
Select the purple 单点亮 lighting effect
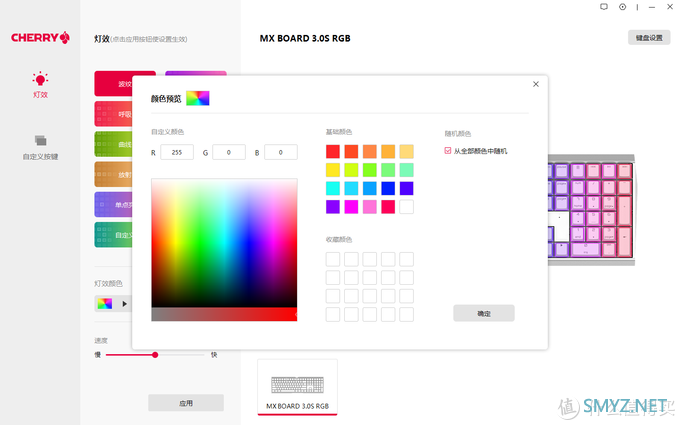(113, 205)
